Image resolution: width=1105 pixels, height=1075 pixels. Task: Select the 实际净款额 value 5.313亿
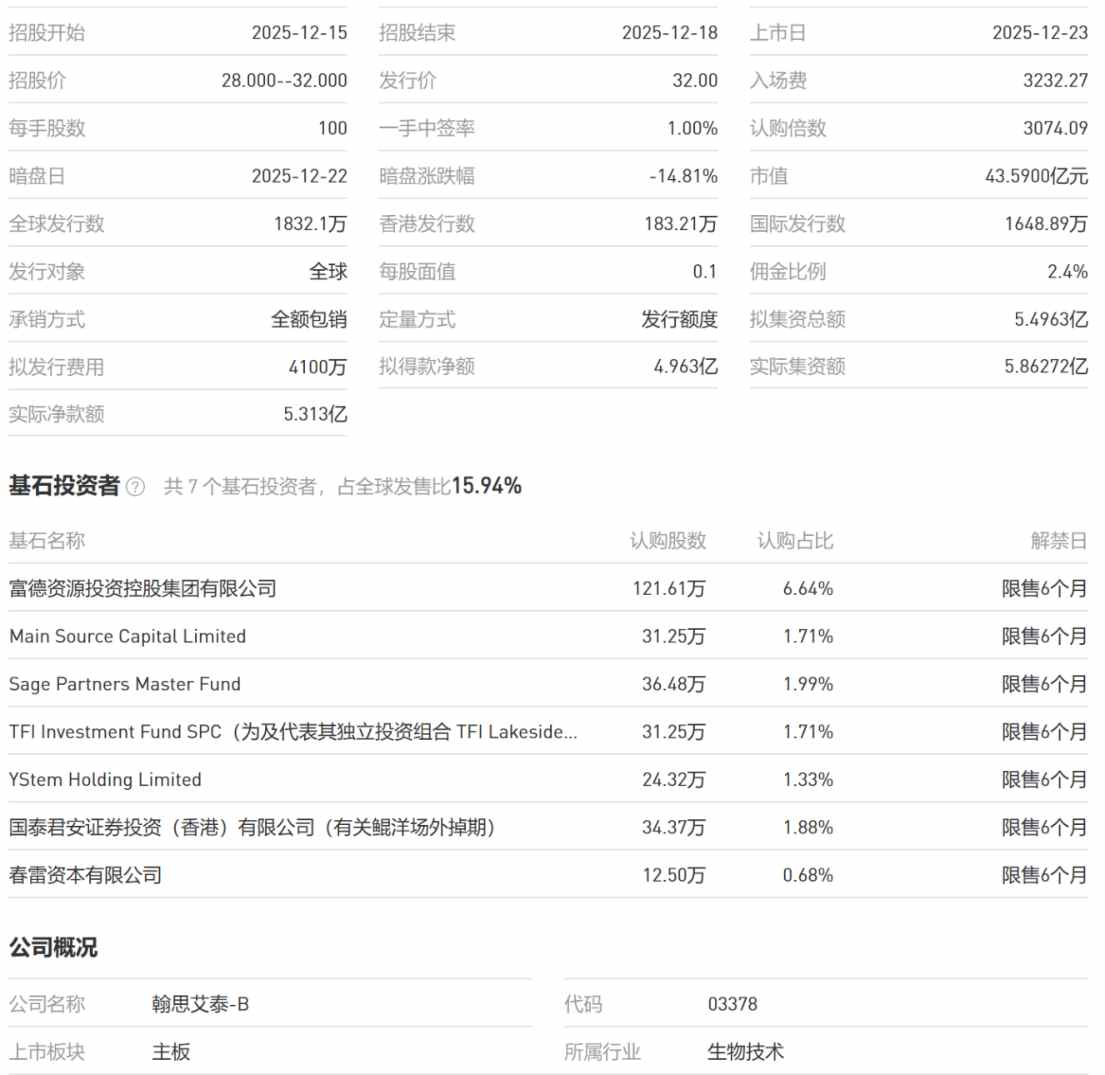[x=316, y=414]
